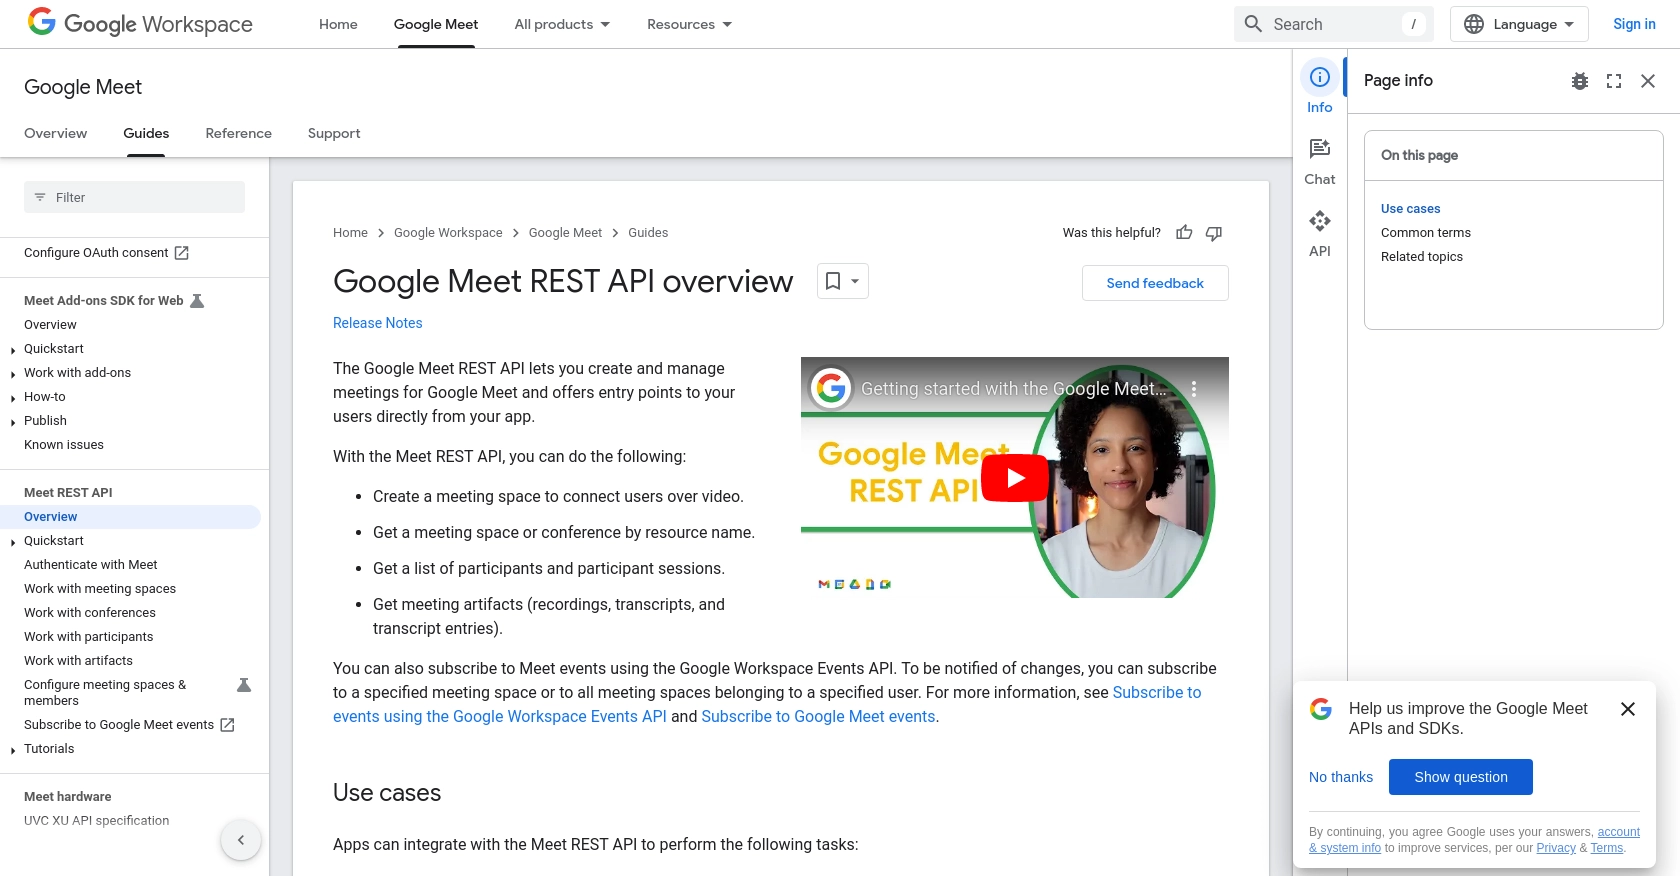1680x876 pixels.
Task: Collapse the left navigation sidebar
Action: pyautogui.click(x=241, y=840)
